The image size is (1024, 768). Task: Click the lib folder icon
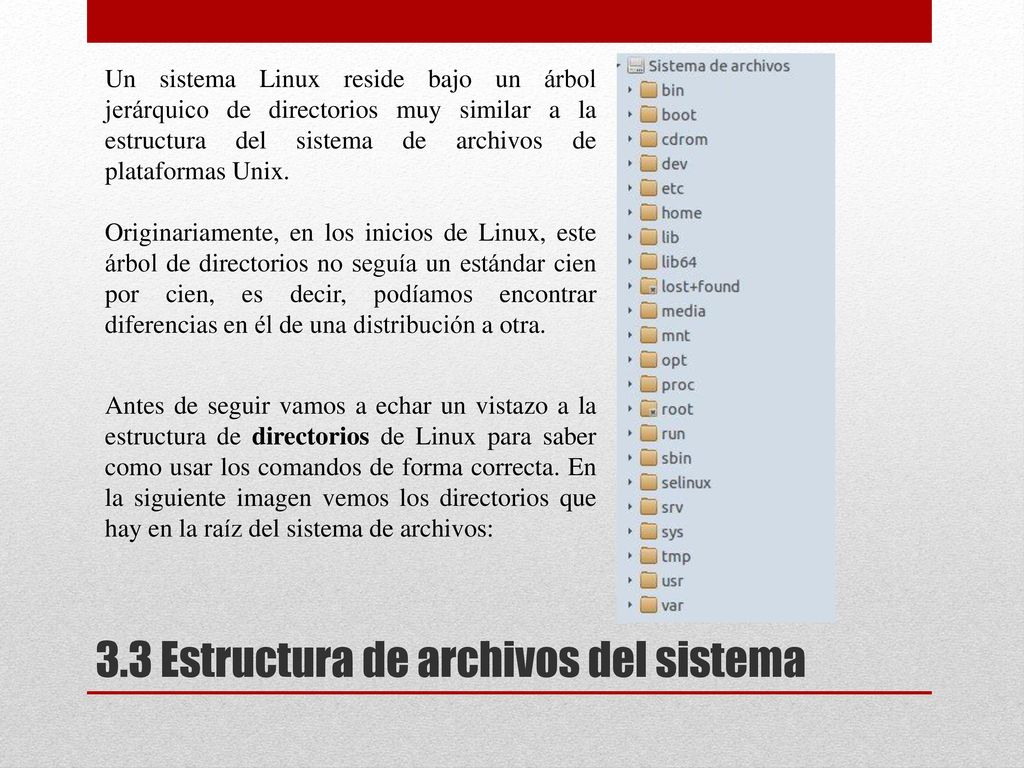tap(648, 237)
